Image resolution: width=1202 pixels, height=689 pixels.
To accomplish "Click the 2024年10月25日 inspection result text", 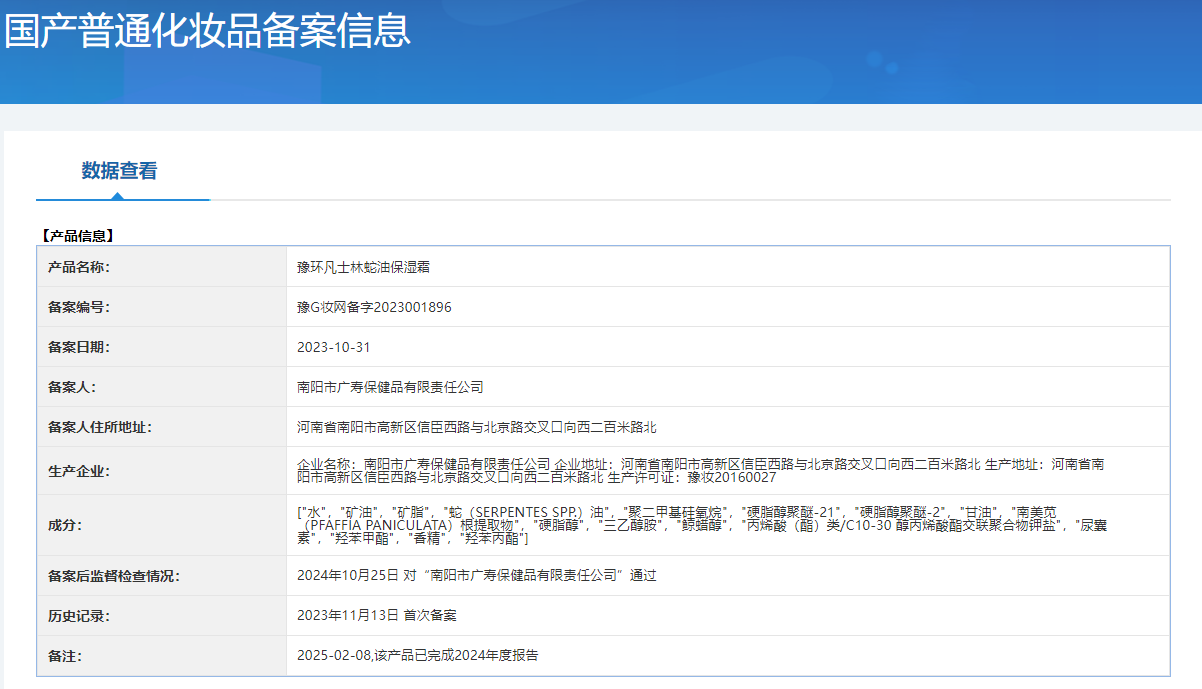I will tap(476, 575).
